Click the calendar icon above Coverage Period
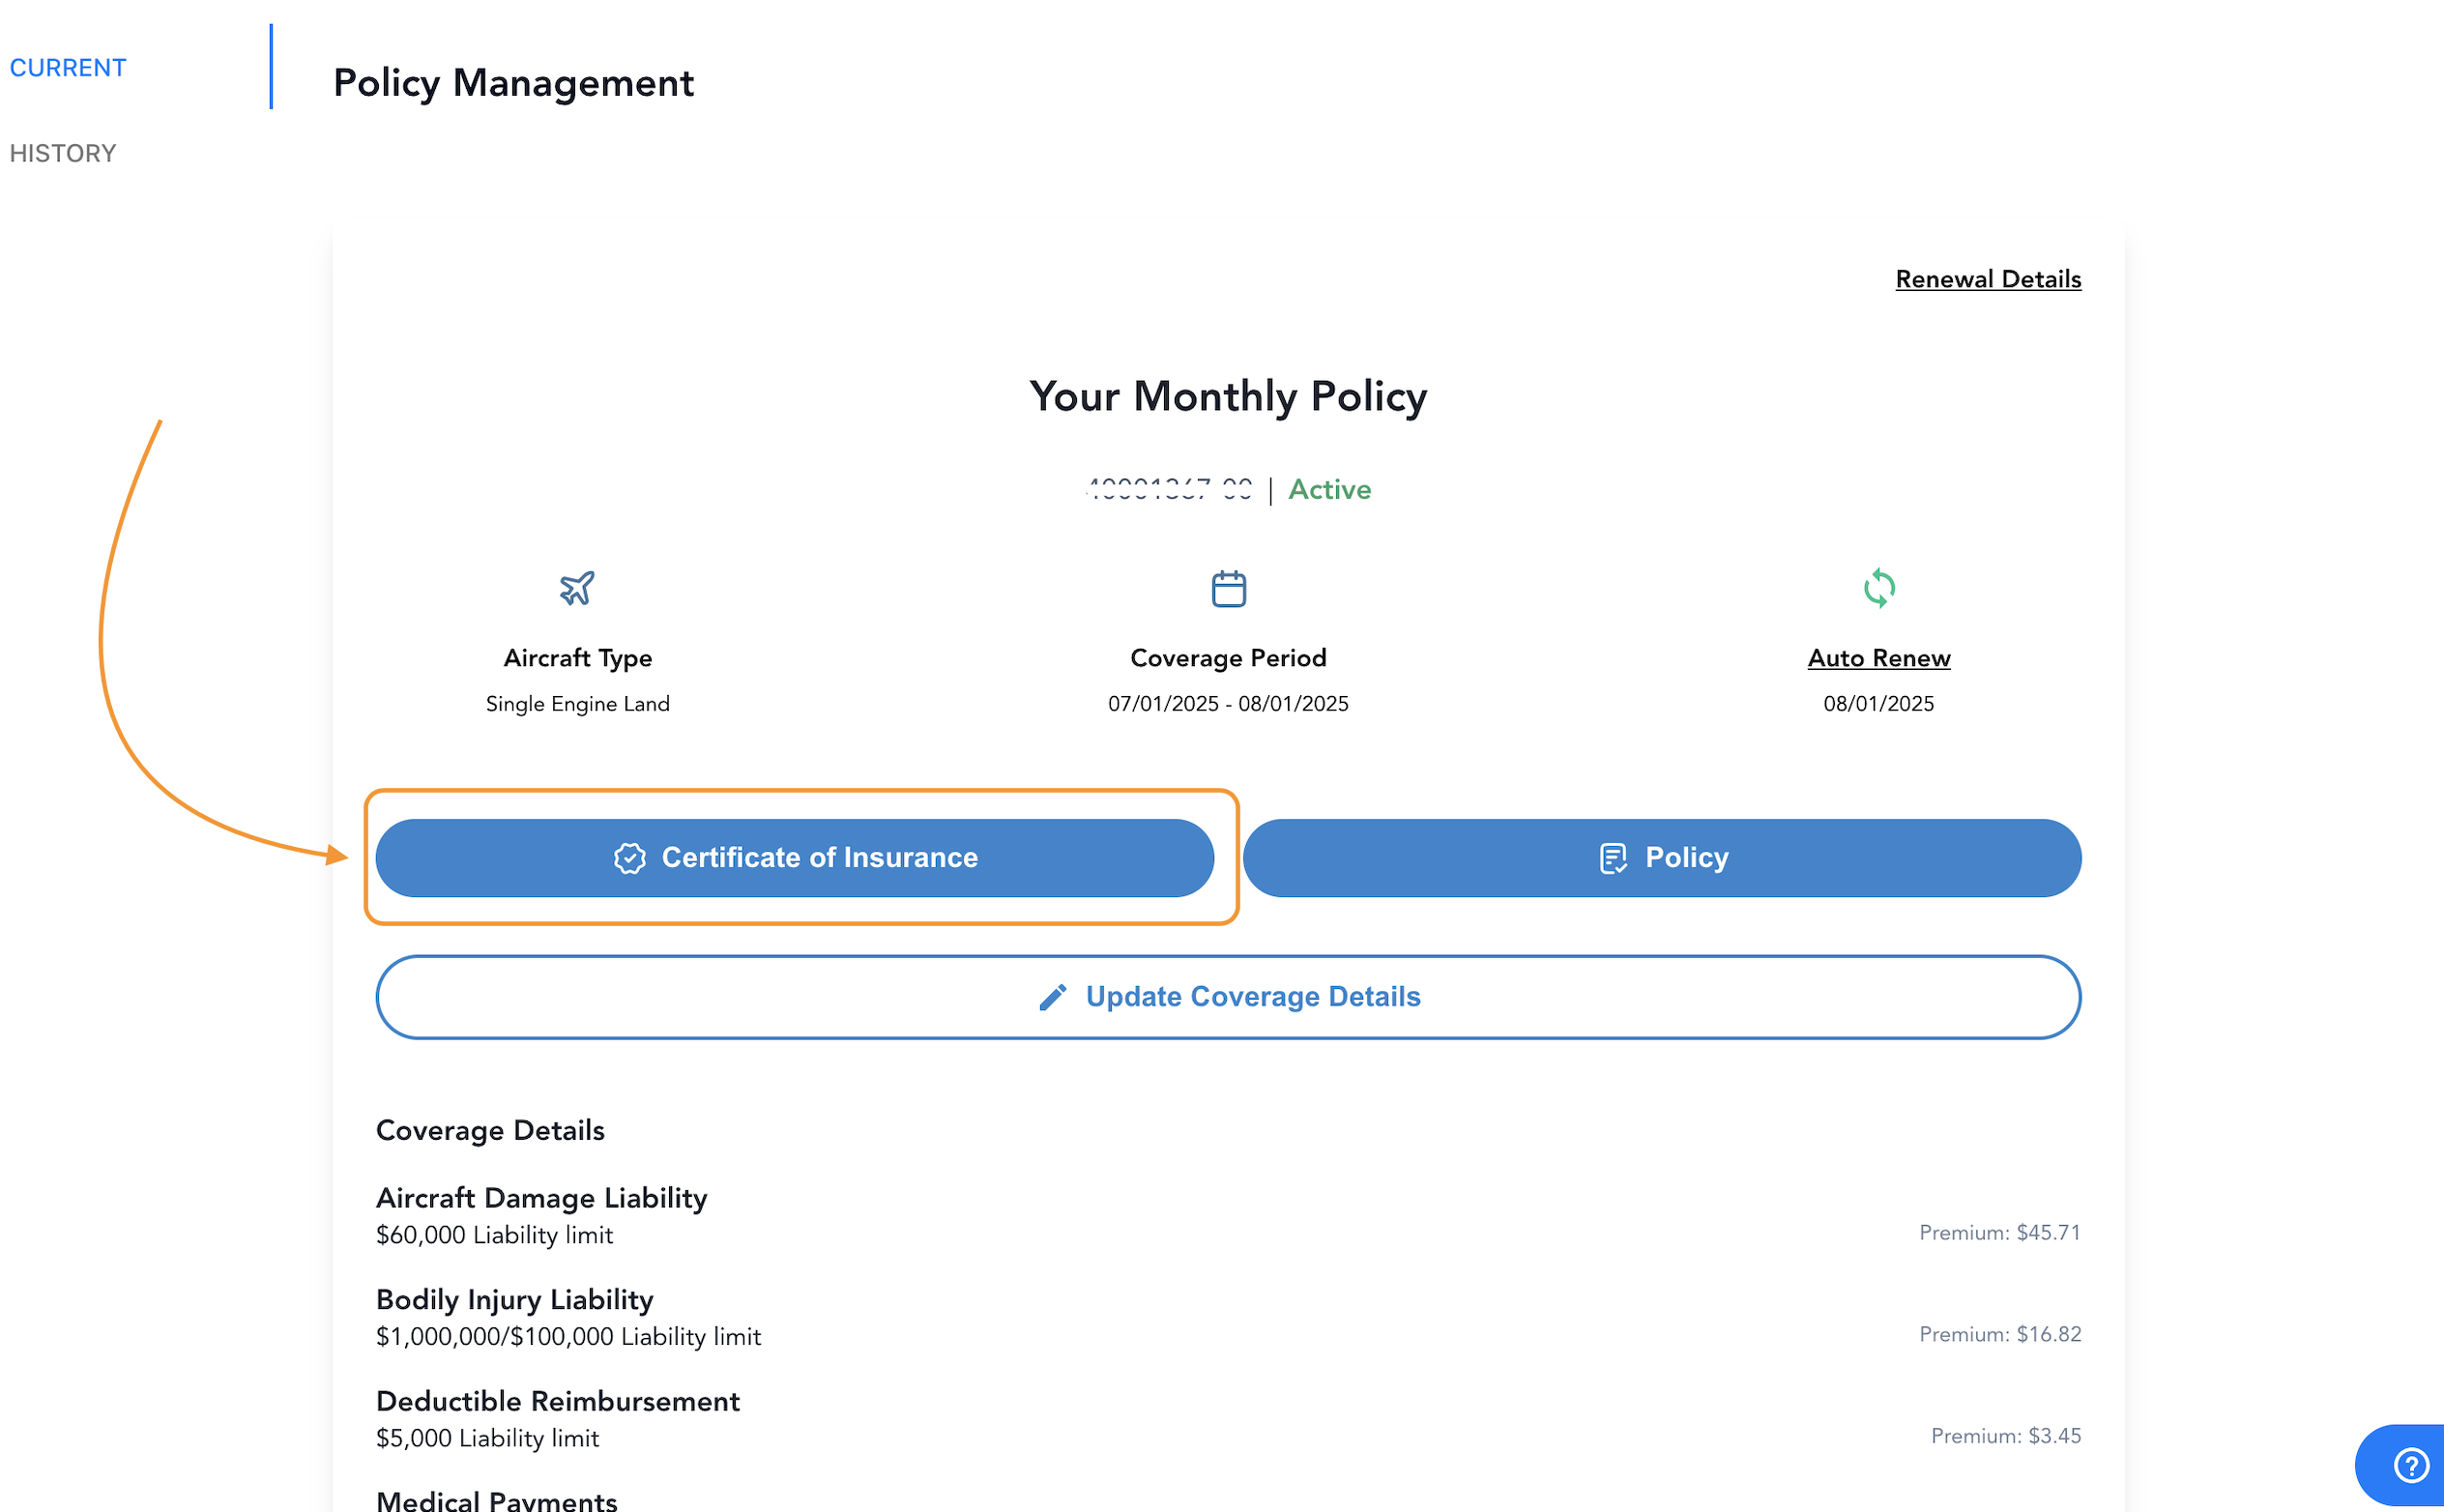2444x1512 pixels. (1228, 589)
